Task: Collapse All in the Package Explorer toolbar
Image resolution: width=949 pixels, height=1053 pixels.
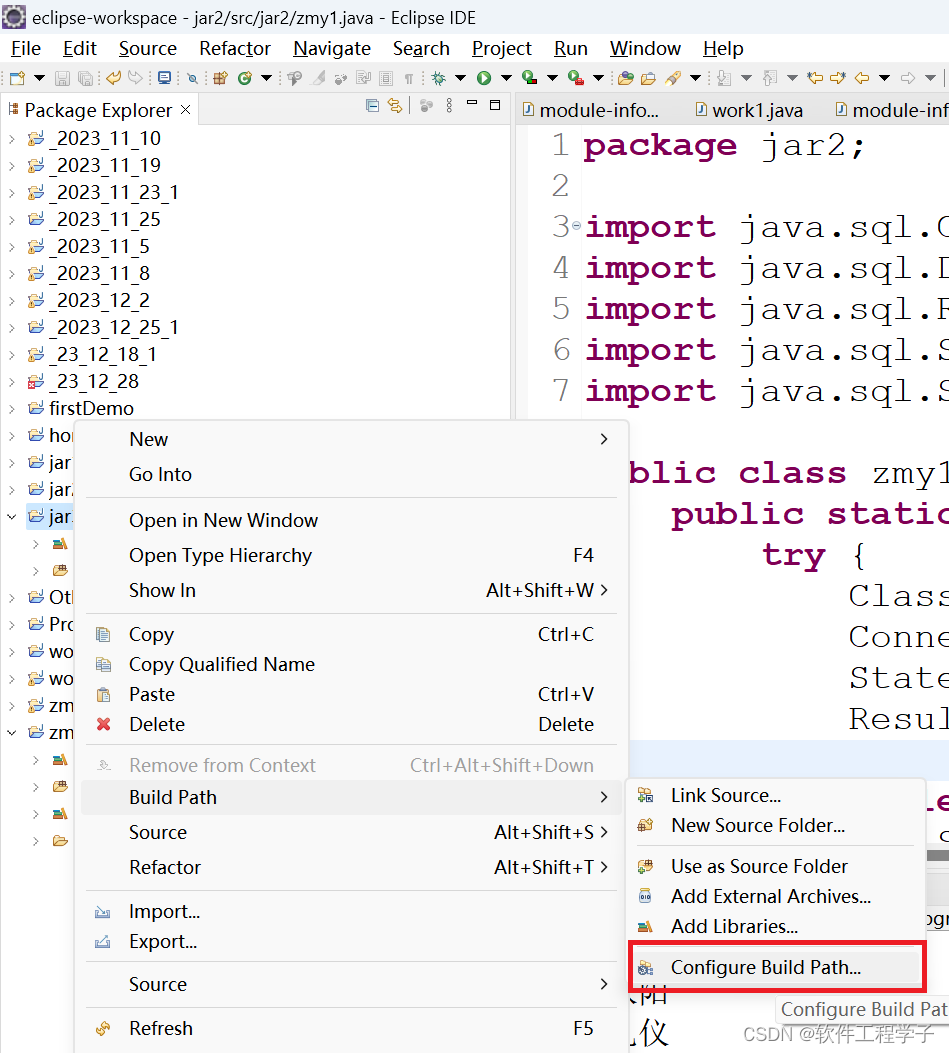Action: [x=371, y=109]
